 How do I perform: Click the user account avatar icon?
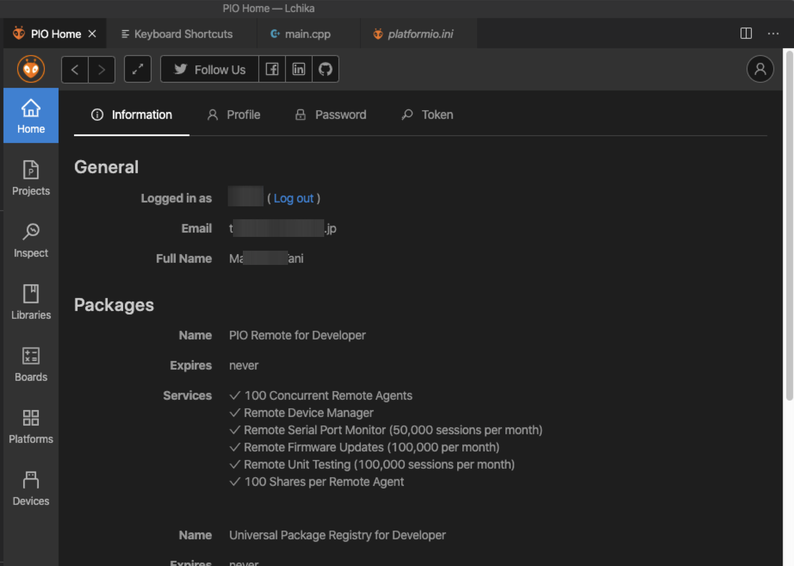coord(760,69)
